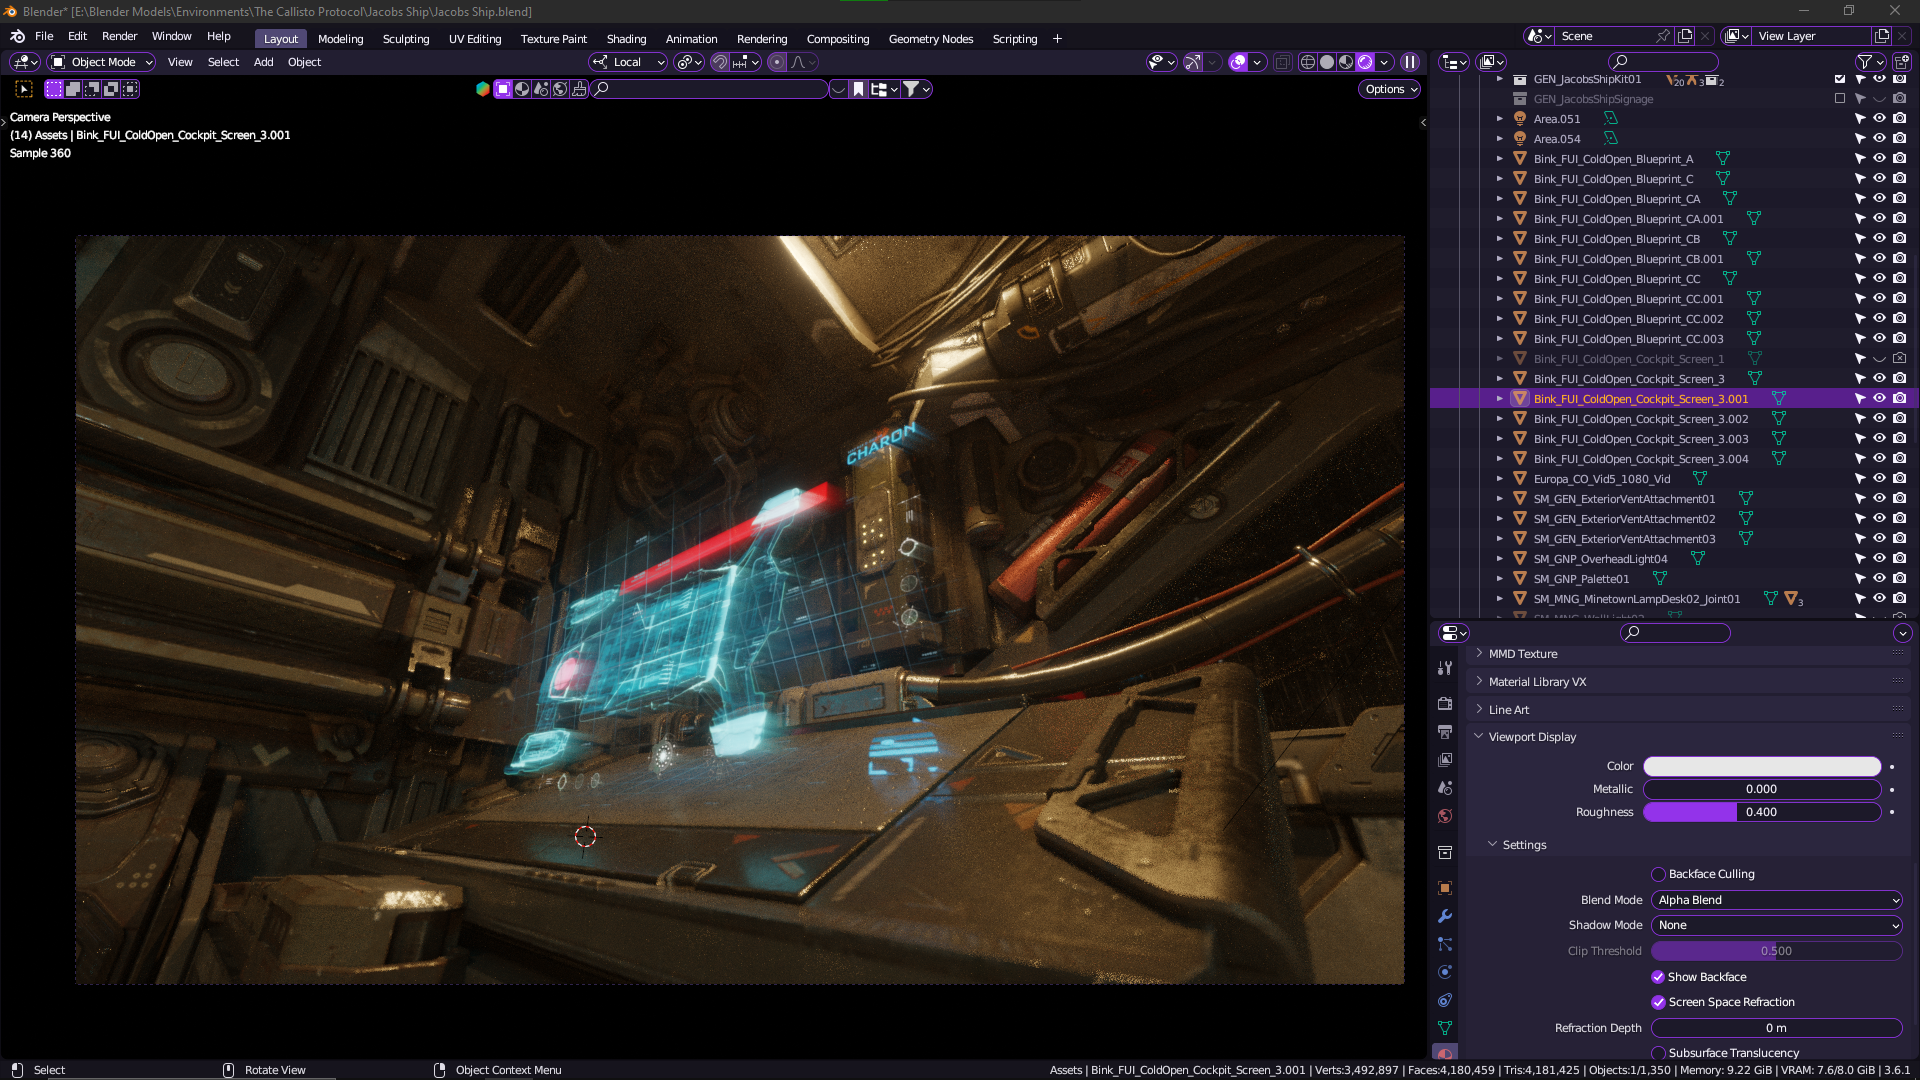Viewport: 1920px width, 1080px height.
Task: Disable Screen Space Refraction
Action: 1658,1002
